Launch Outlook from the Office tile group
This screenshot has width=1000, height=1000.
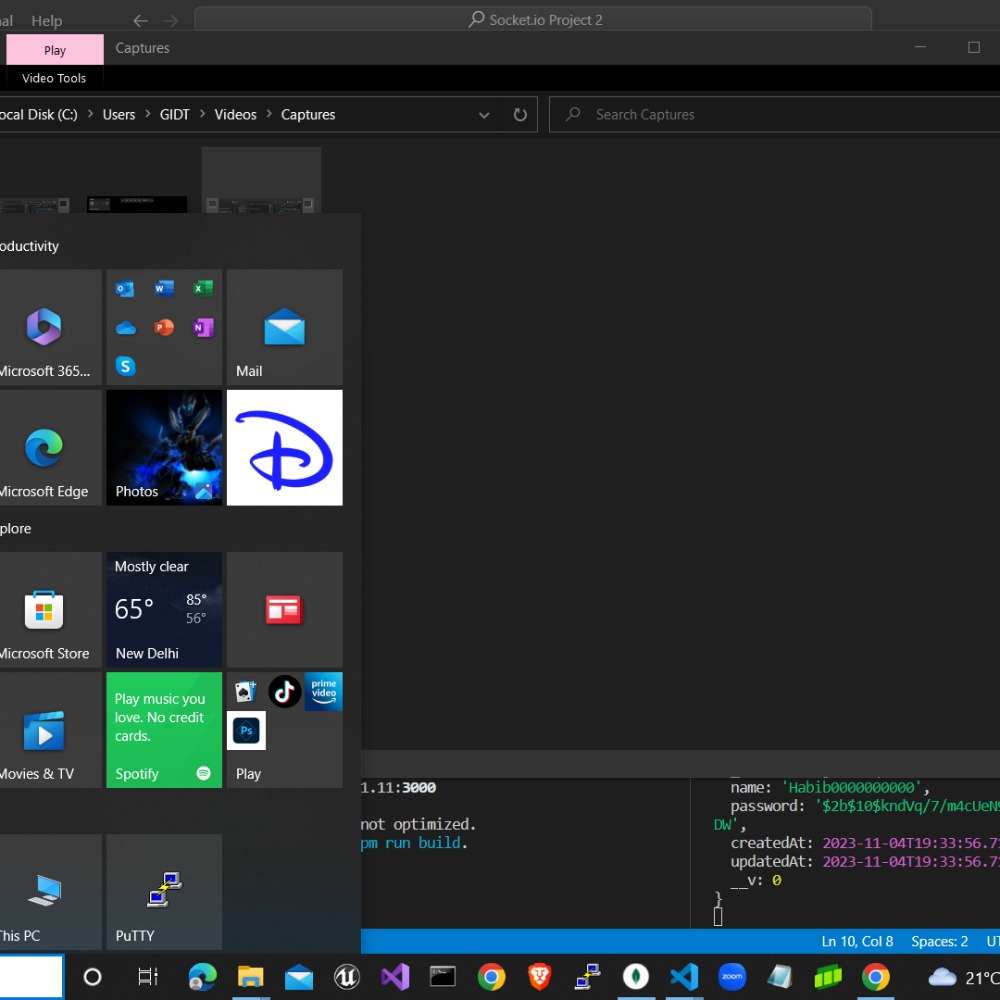click(x=125, y=289)
